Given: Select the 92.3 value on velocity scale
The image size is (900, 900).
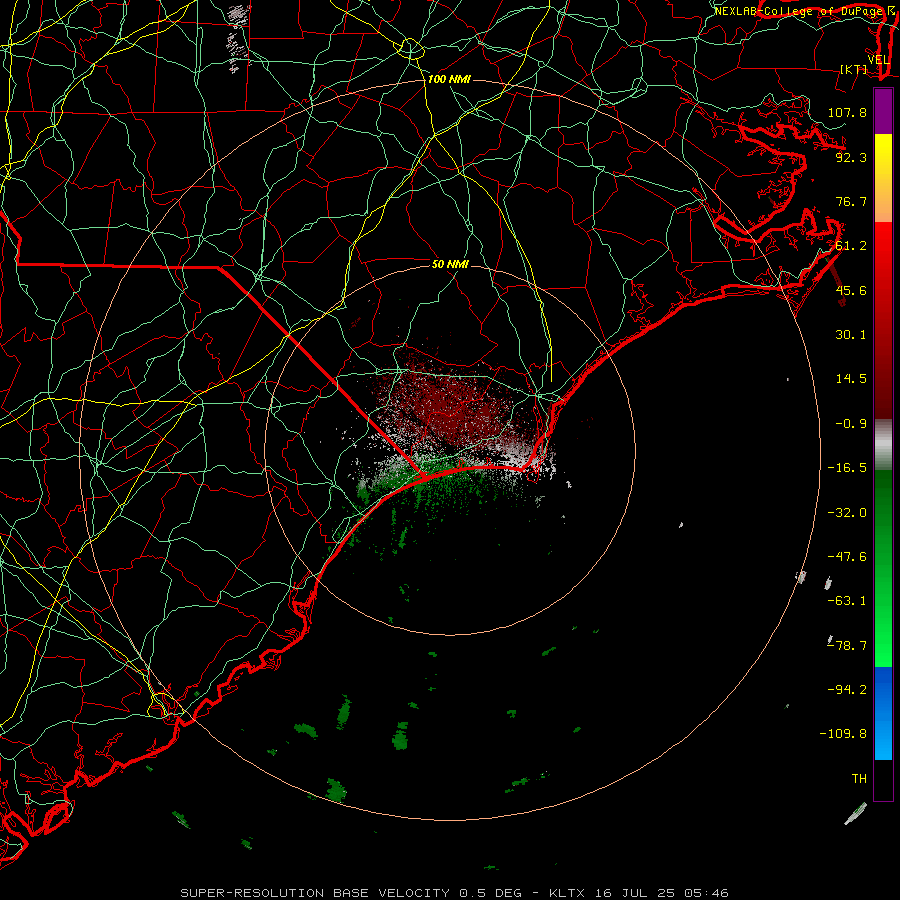Looking at the screenshot, I should [x=851, y=157].
